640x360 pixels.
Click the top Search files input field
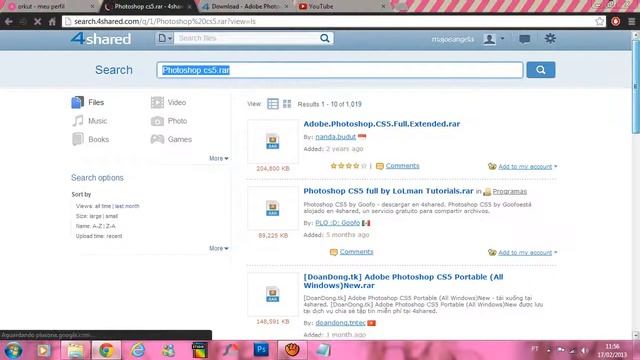coord(247,38)
